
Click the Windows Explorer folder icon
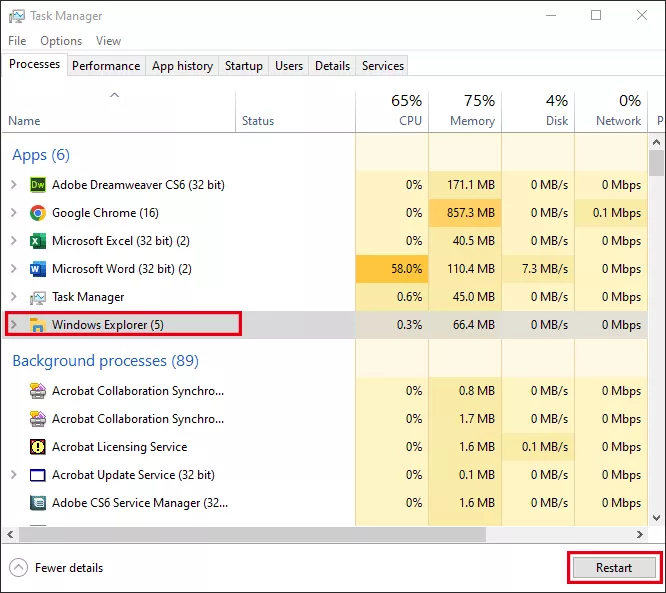pyautogui.click(x=38, y=325)
